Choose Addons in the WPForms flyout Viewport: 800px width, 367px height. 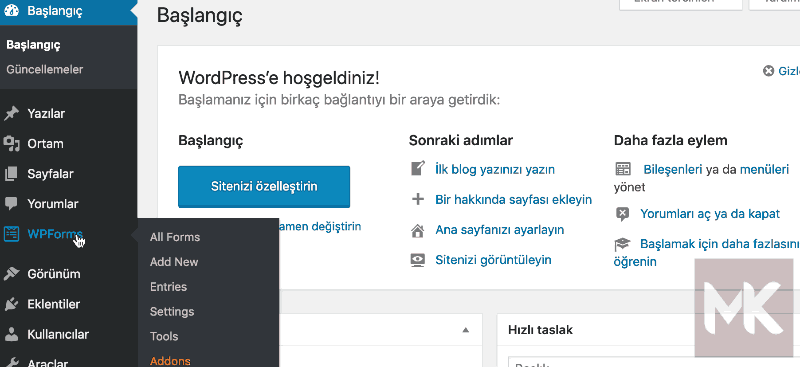170,361
